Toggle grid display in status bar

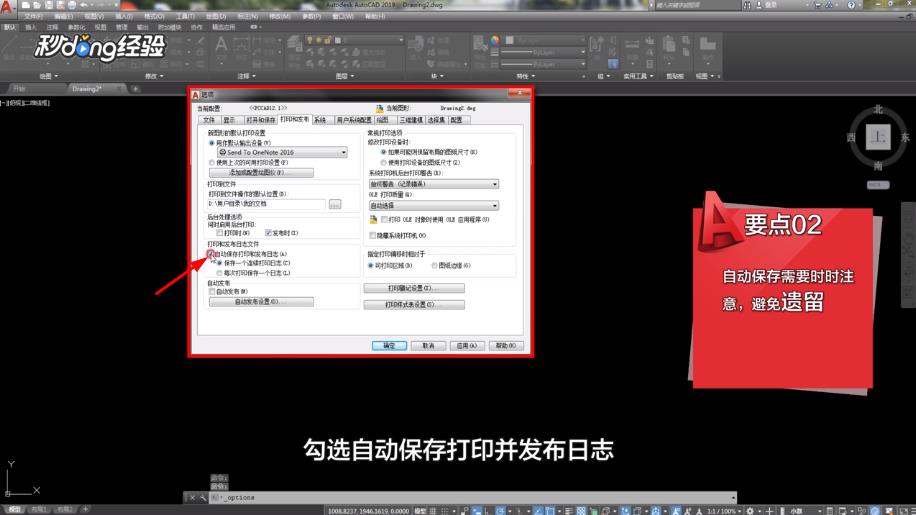433,511
